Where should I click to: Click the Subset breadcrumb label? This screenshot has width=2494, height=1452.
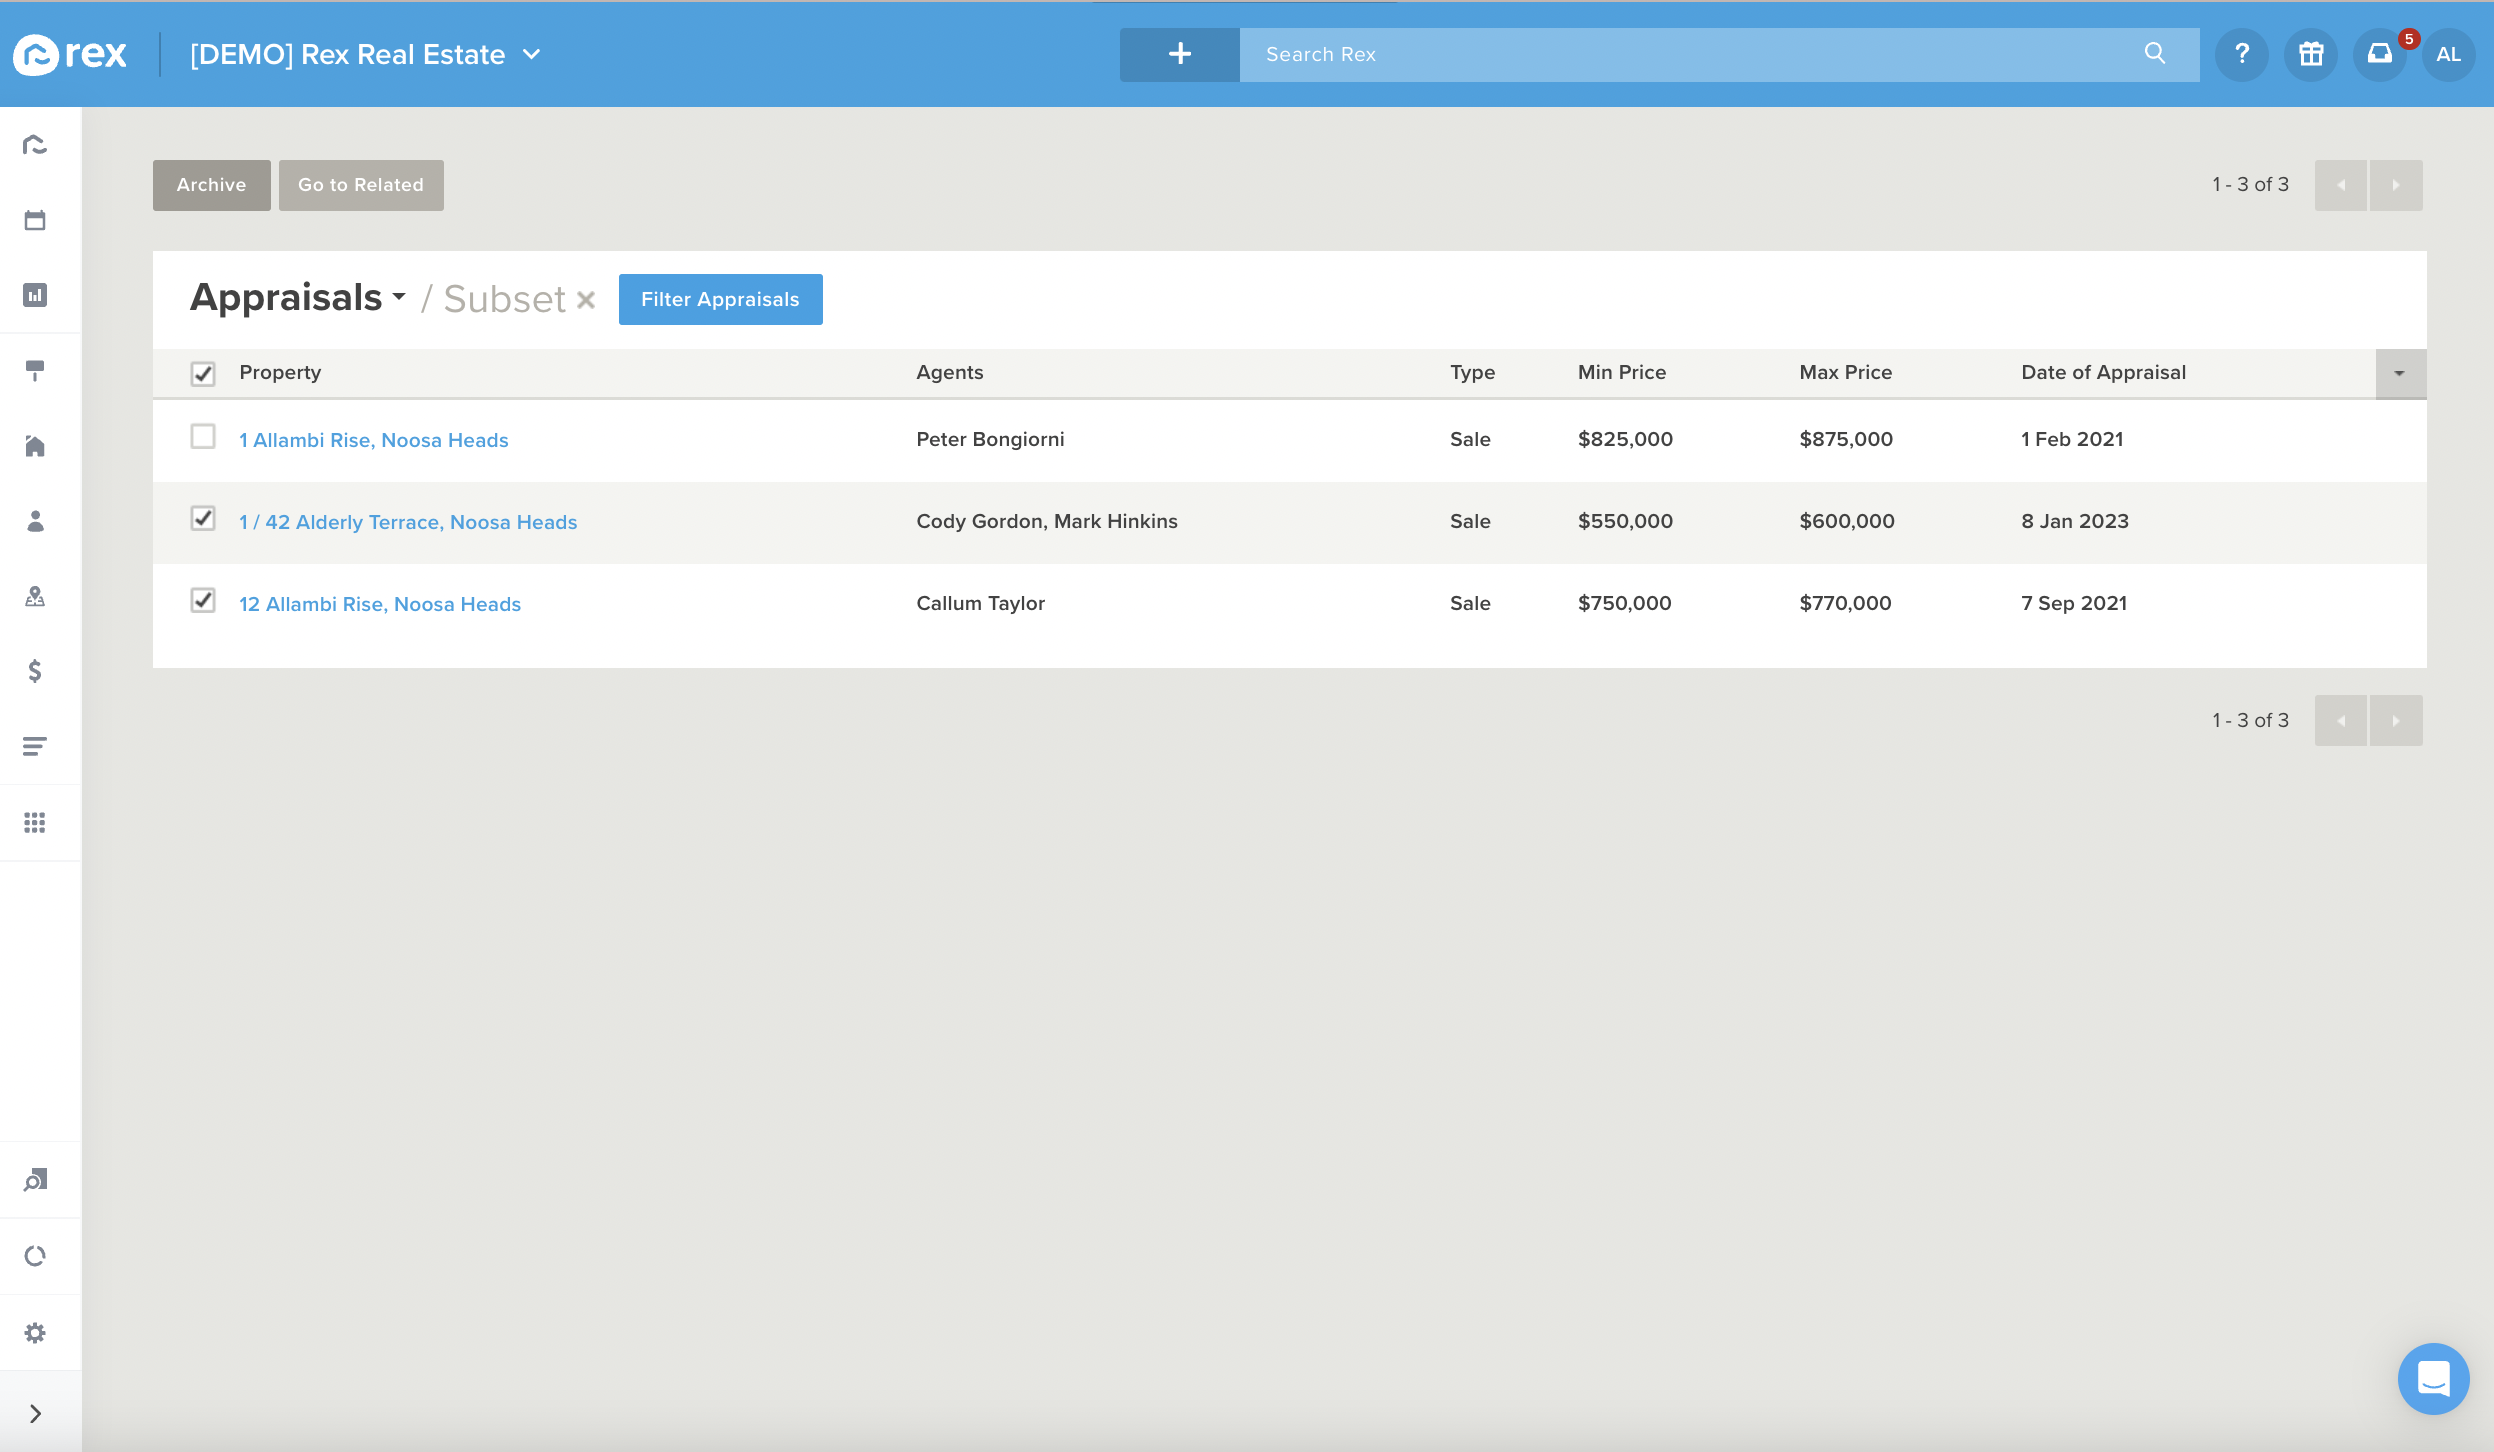505,299
